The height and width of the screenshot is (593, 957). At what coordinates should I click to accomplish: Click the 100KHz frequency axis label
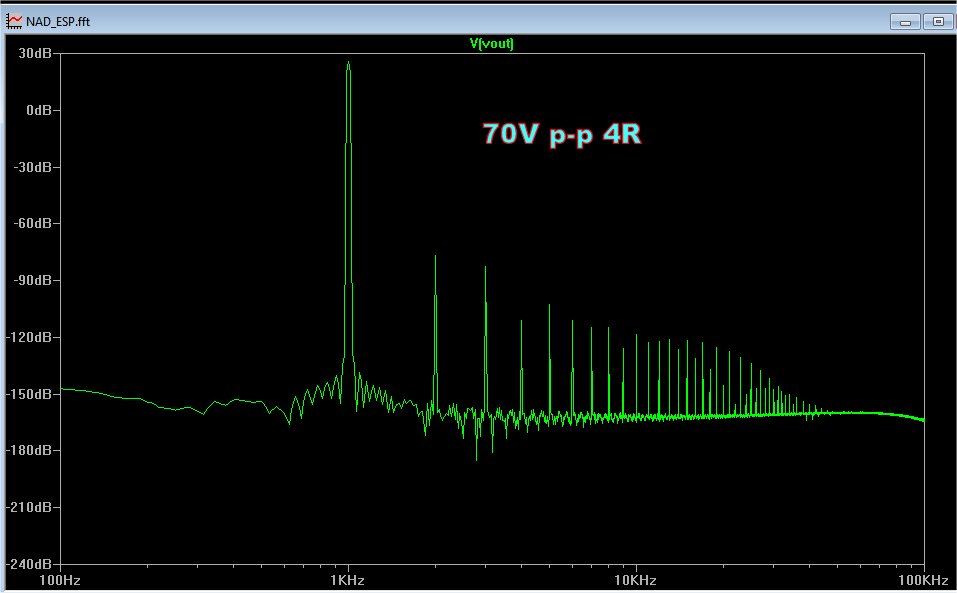(x=923, y=580)
